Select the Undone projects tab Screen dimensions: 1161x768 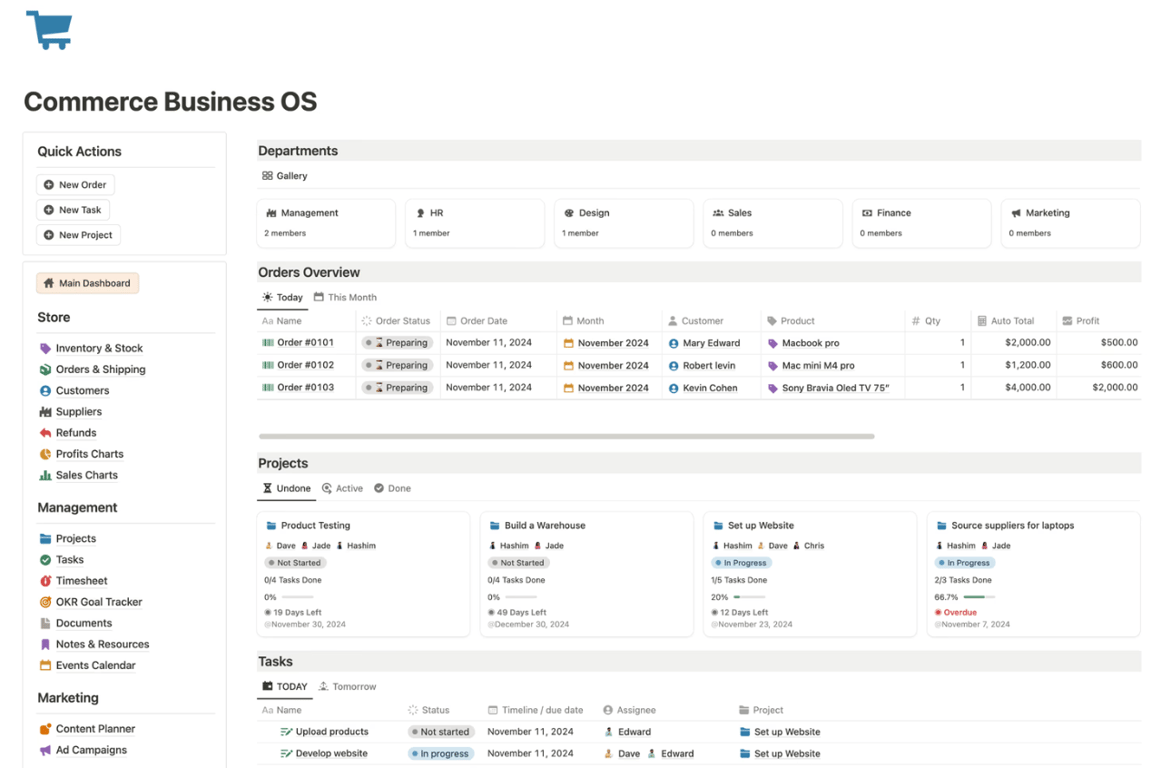coord(287,488)
